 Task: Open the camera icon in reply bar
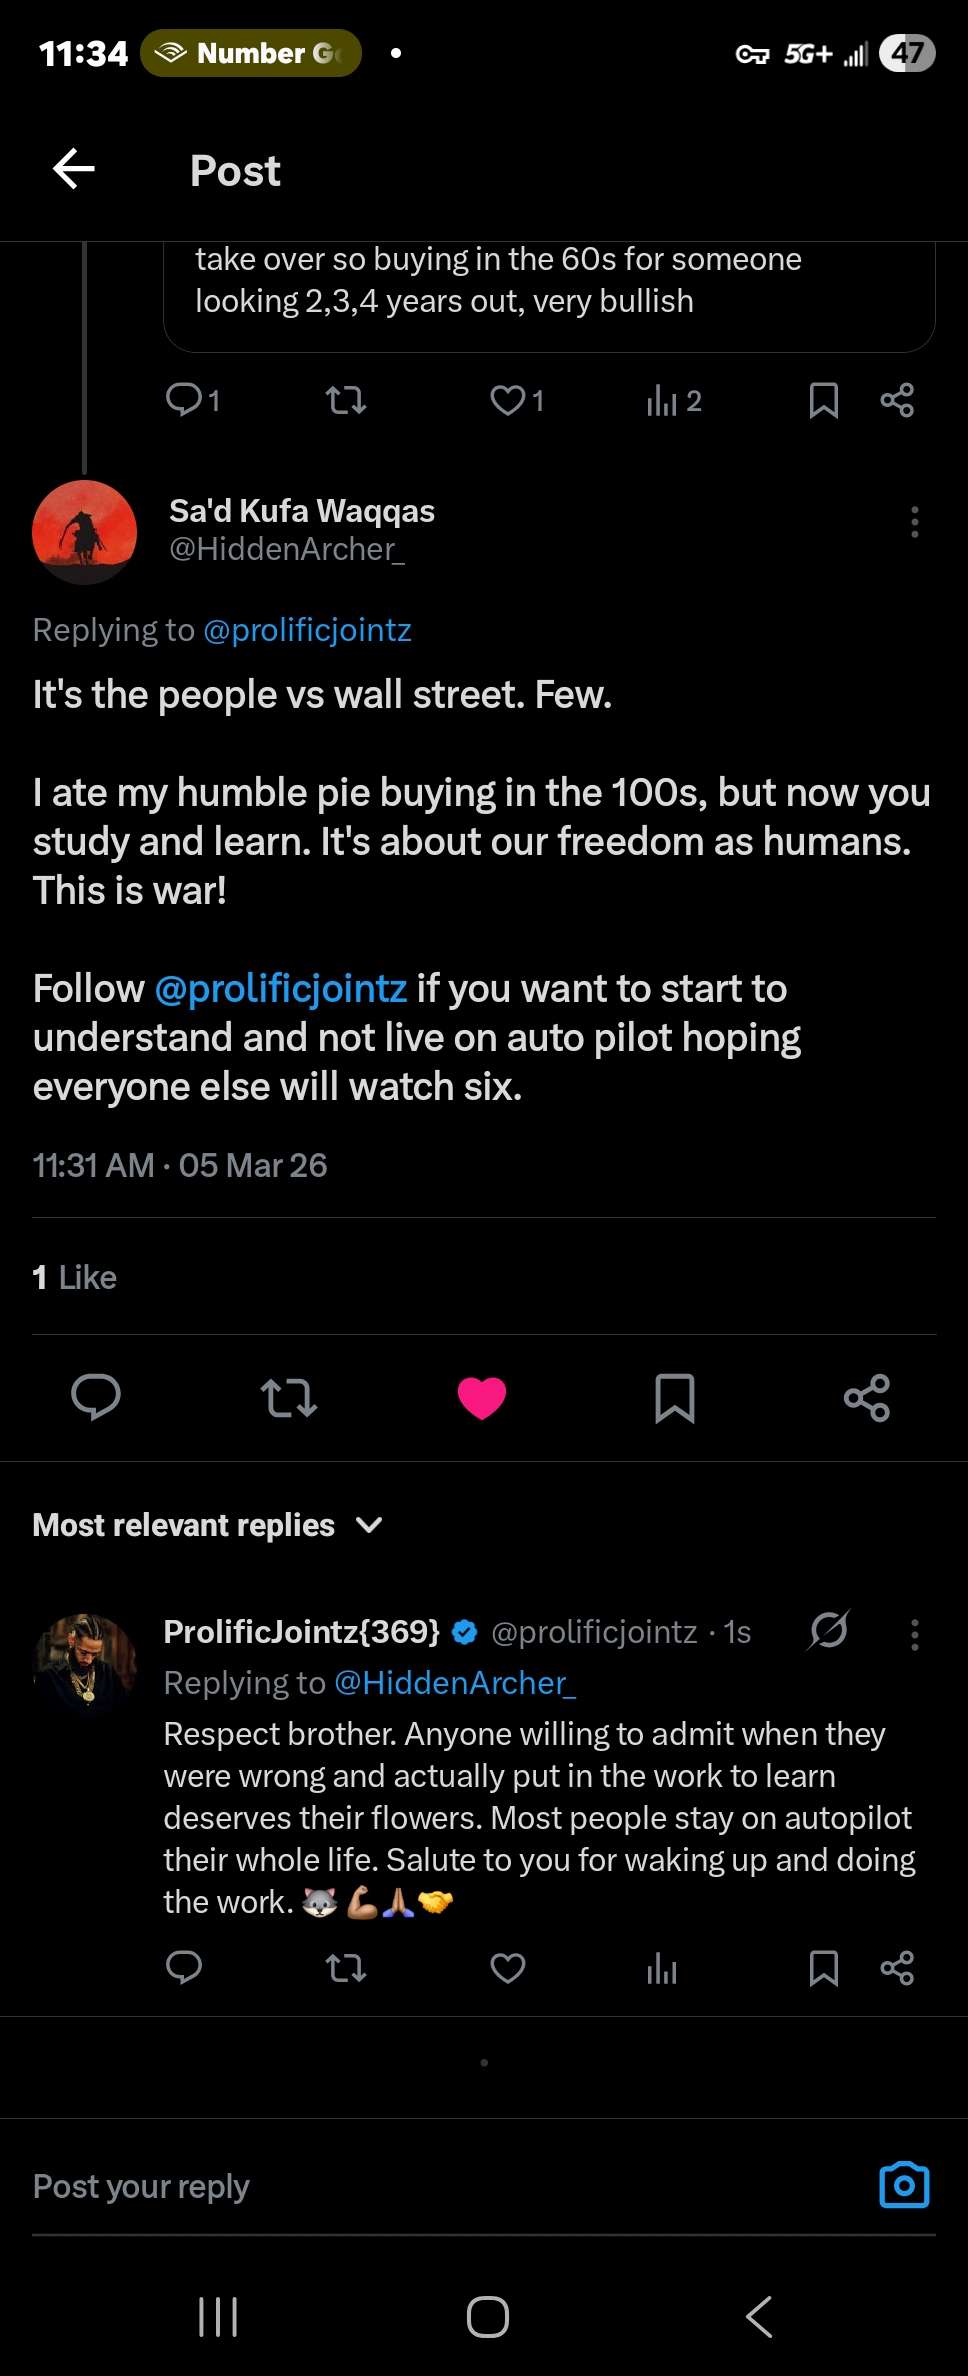[x=904, y=2185]
